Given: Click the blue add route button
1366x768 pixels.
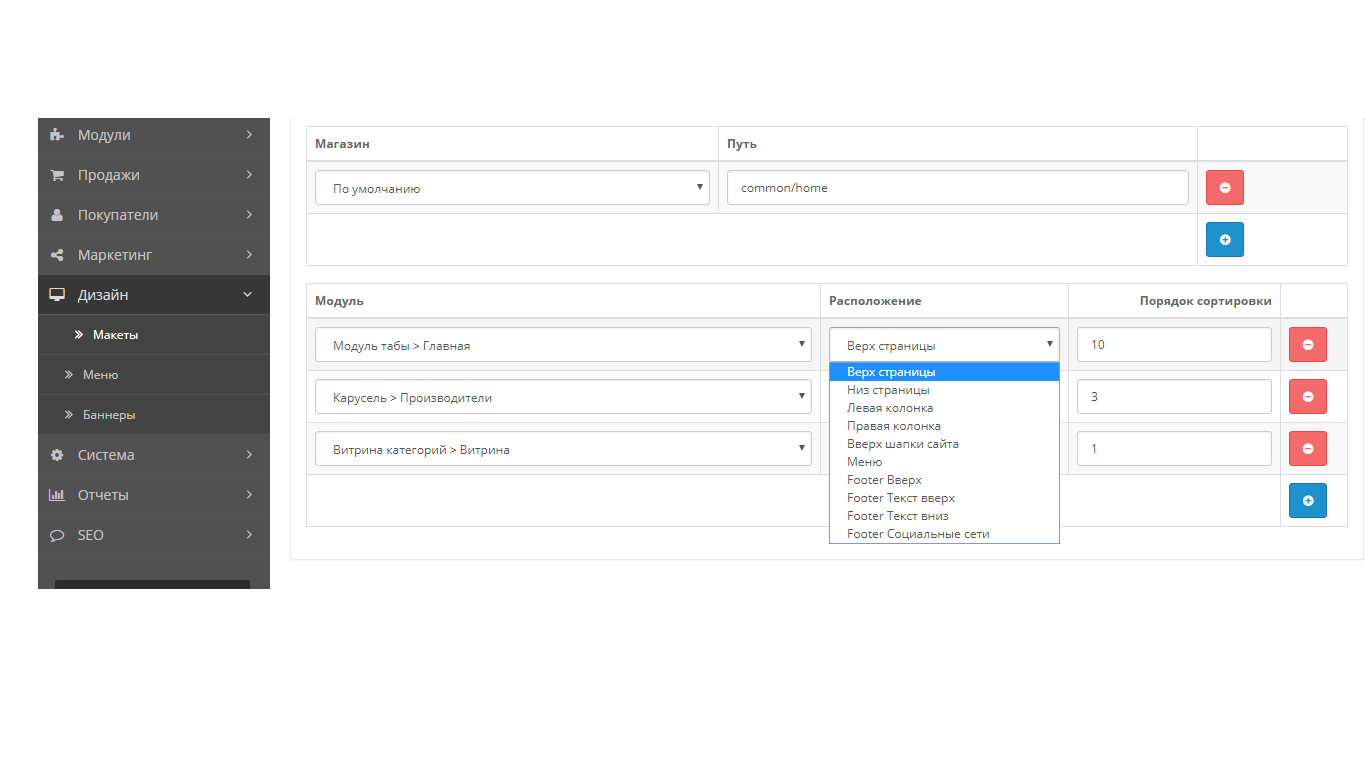Looking at the screenshot, I should (1224, 239).
